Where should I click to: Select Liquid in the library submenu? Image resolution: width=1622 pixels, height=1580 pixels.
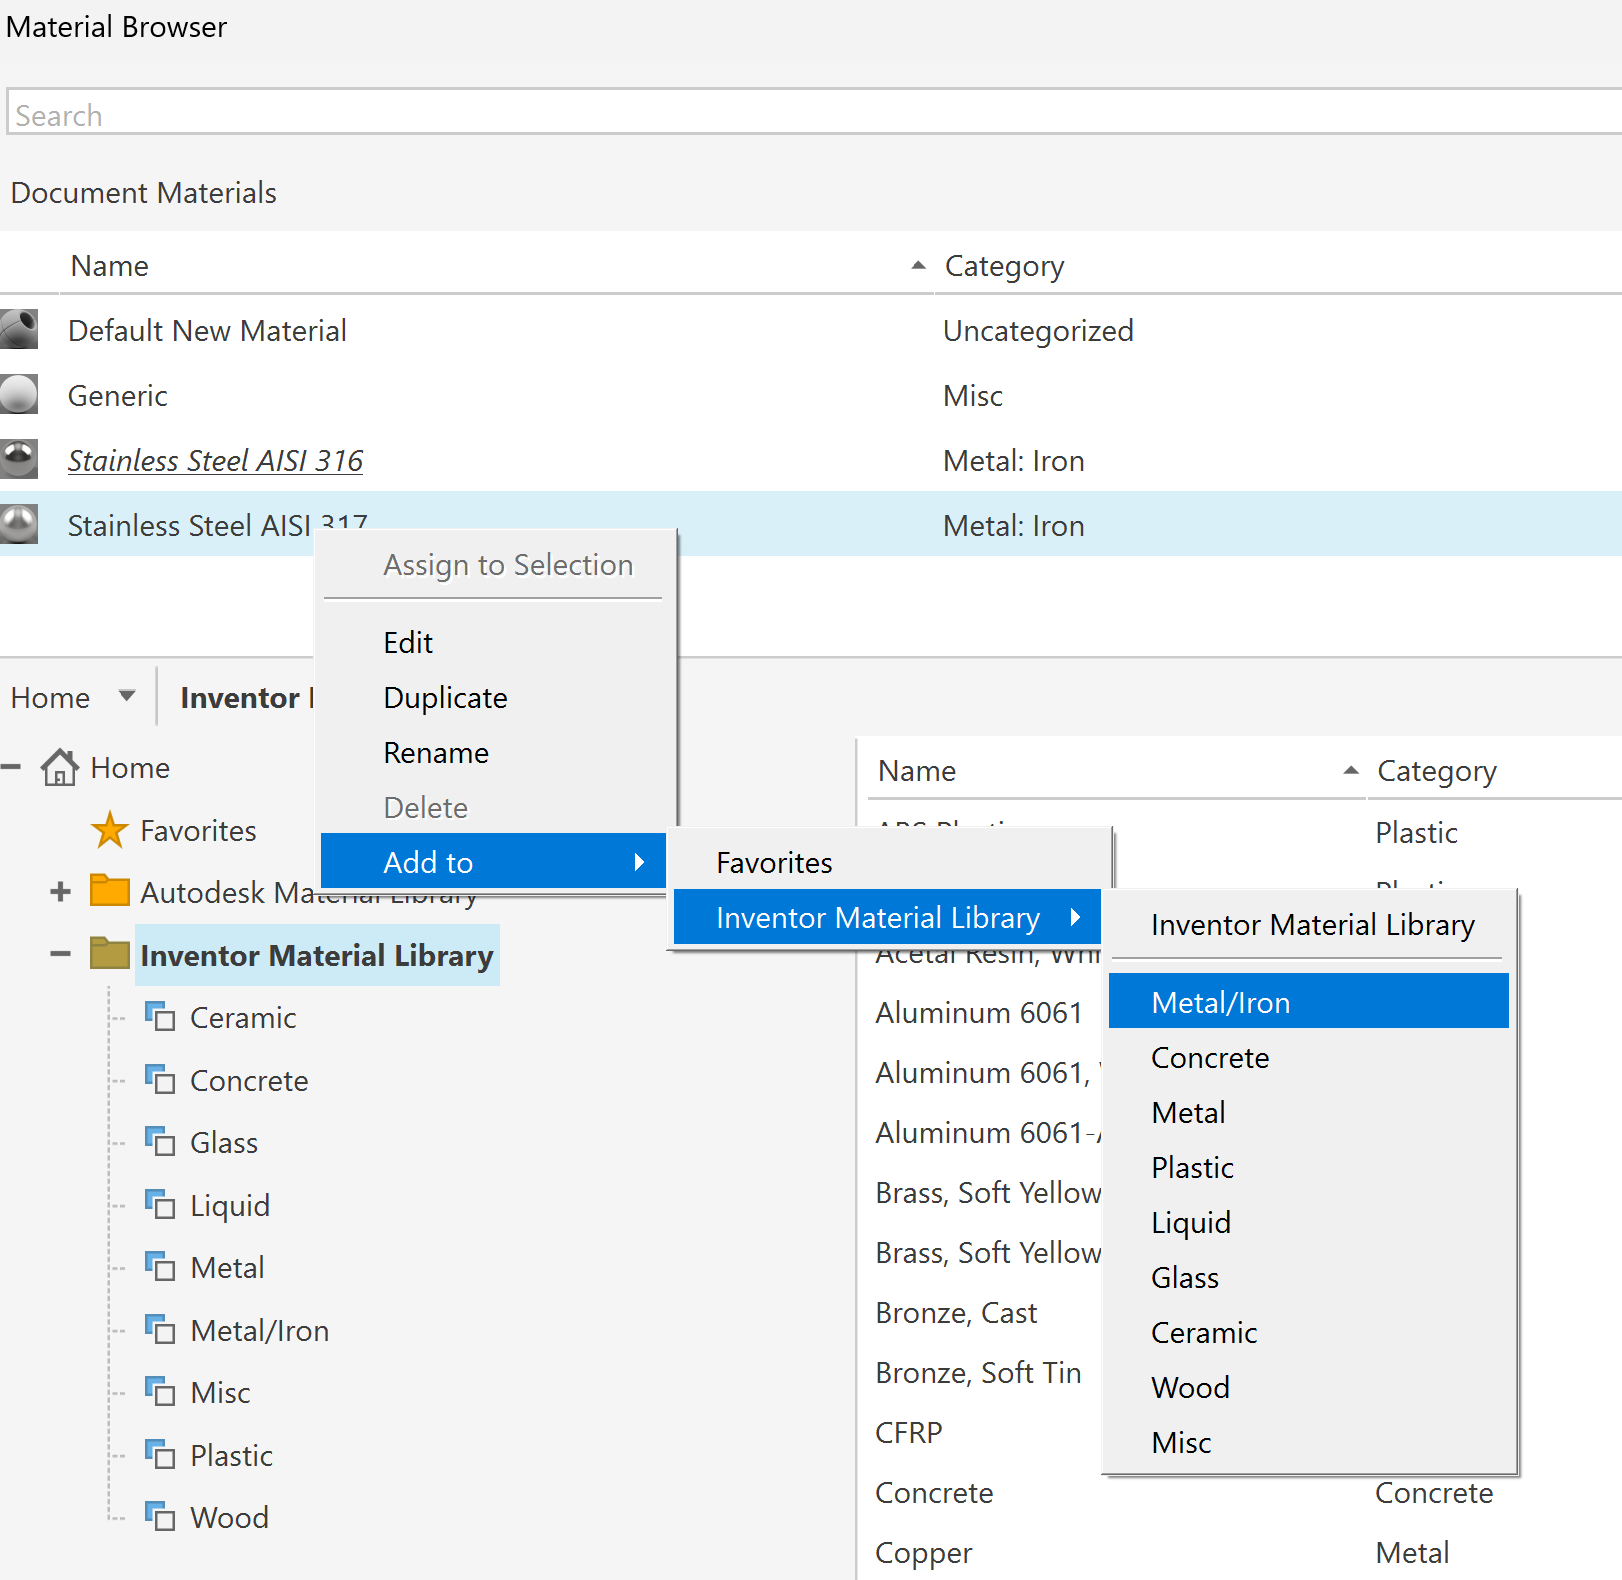click(1309, 1222)
